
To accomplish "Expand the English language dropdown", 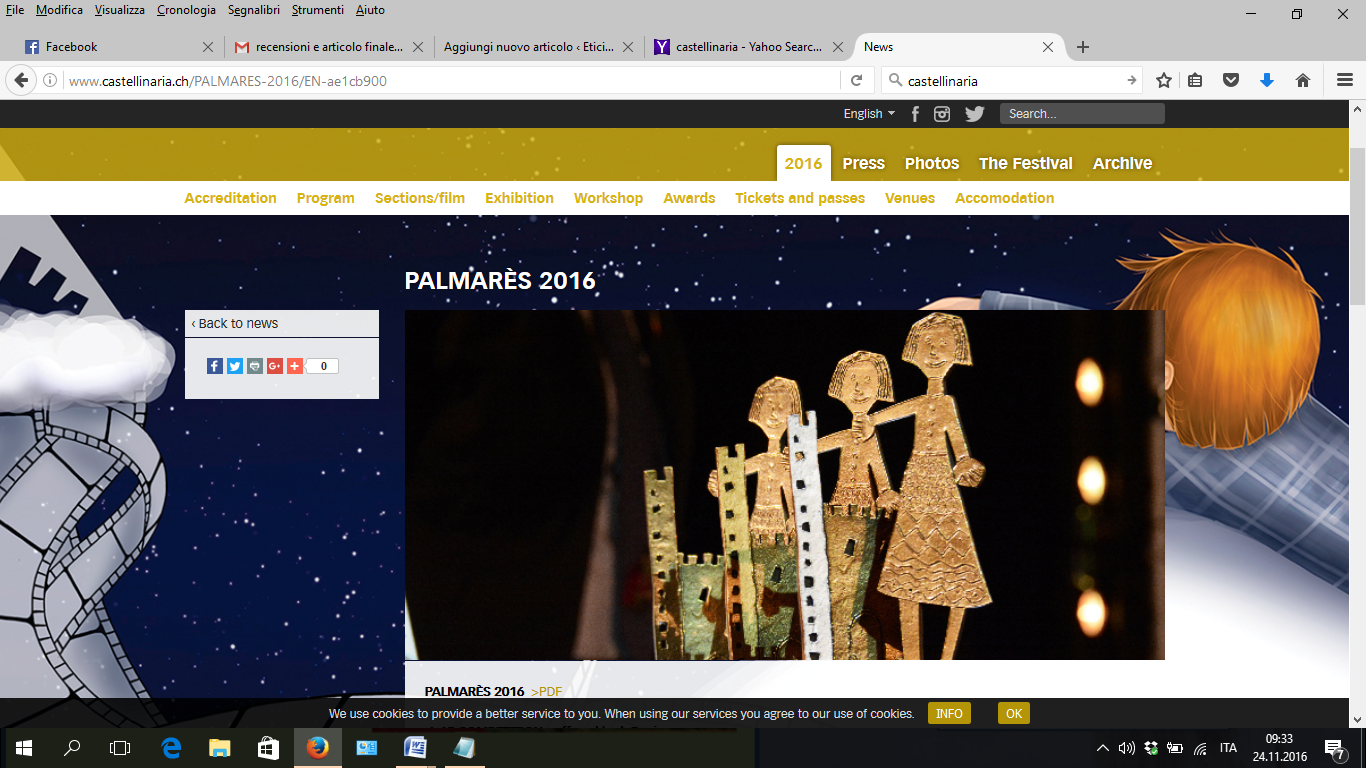I will pos(869,114).
